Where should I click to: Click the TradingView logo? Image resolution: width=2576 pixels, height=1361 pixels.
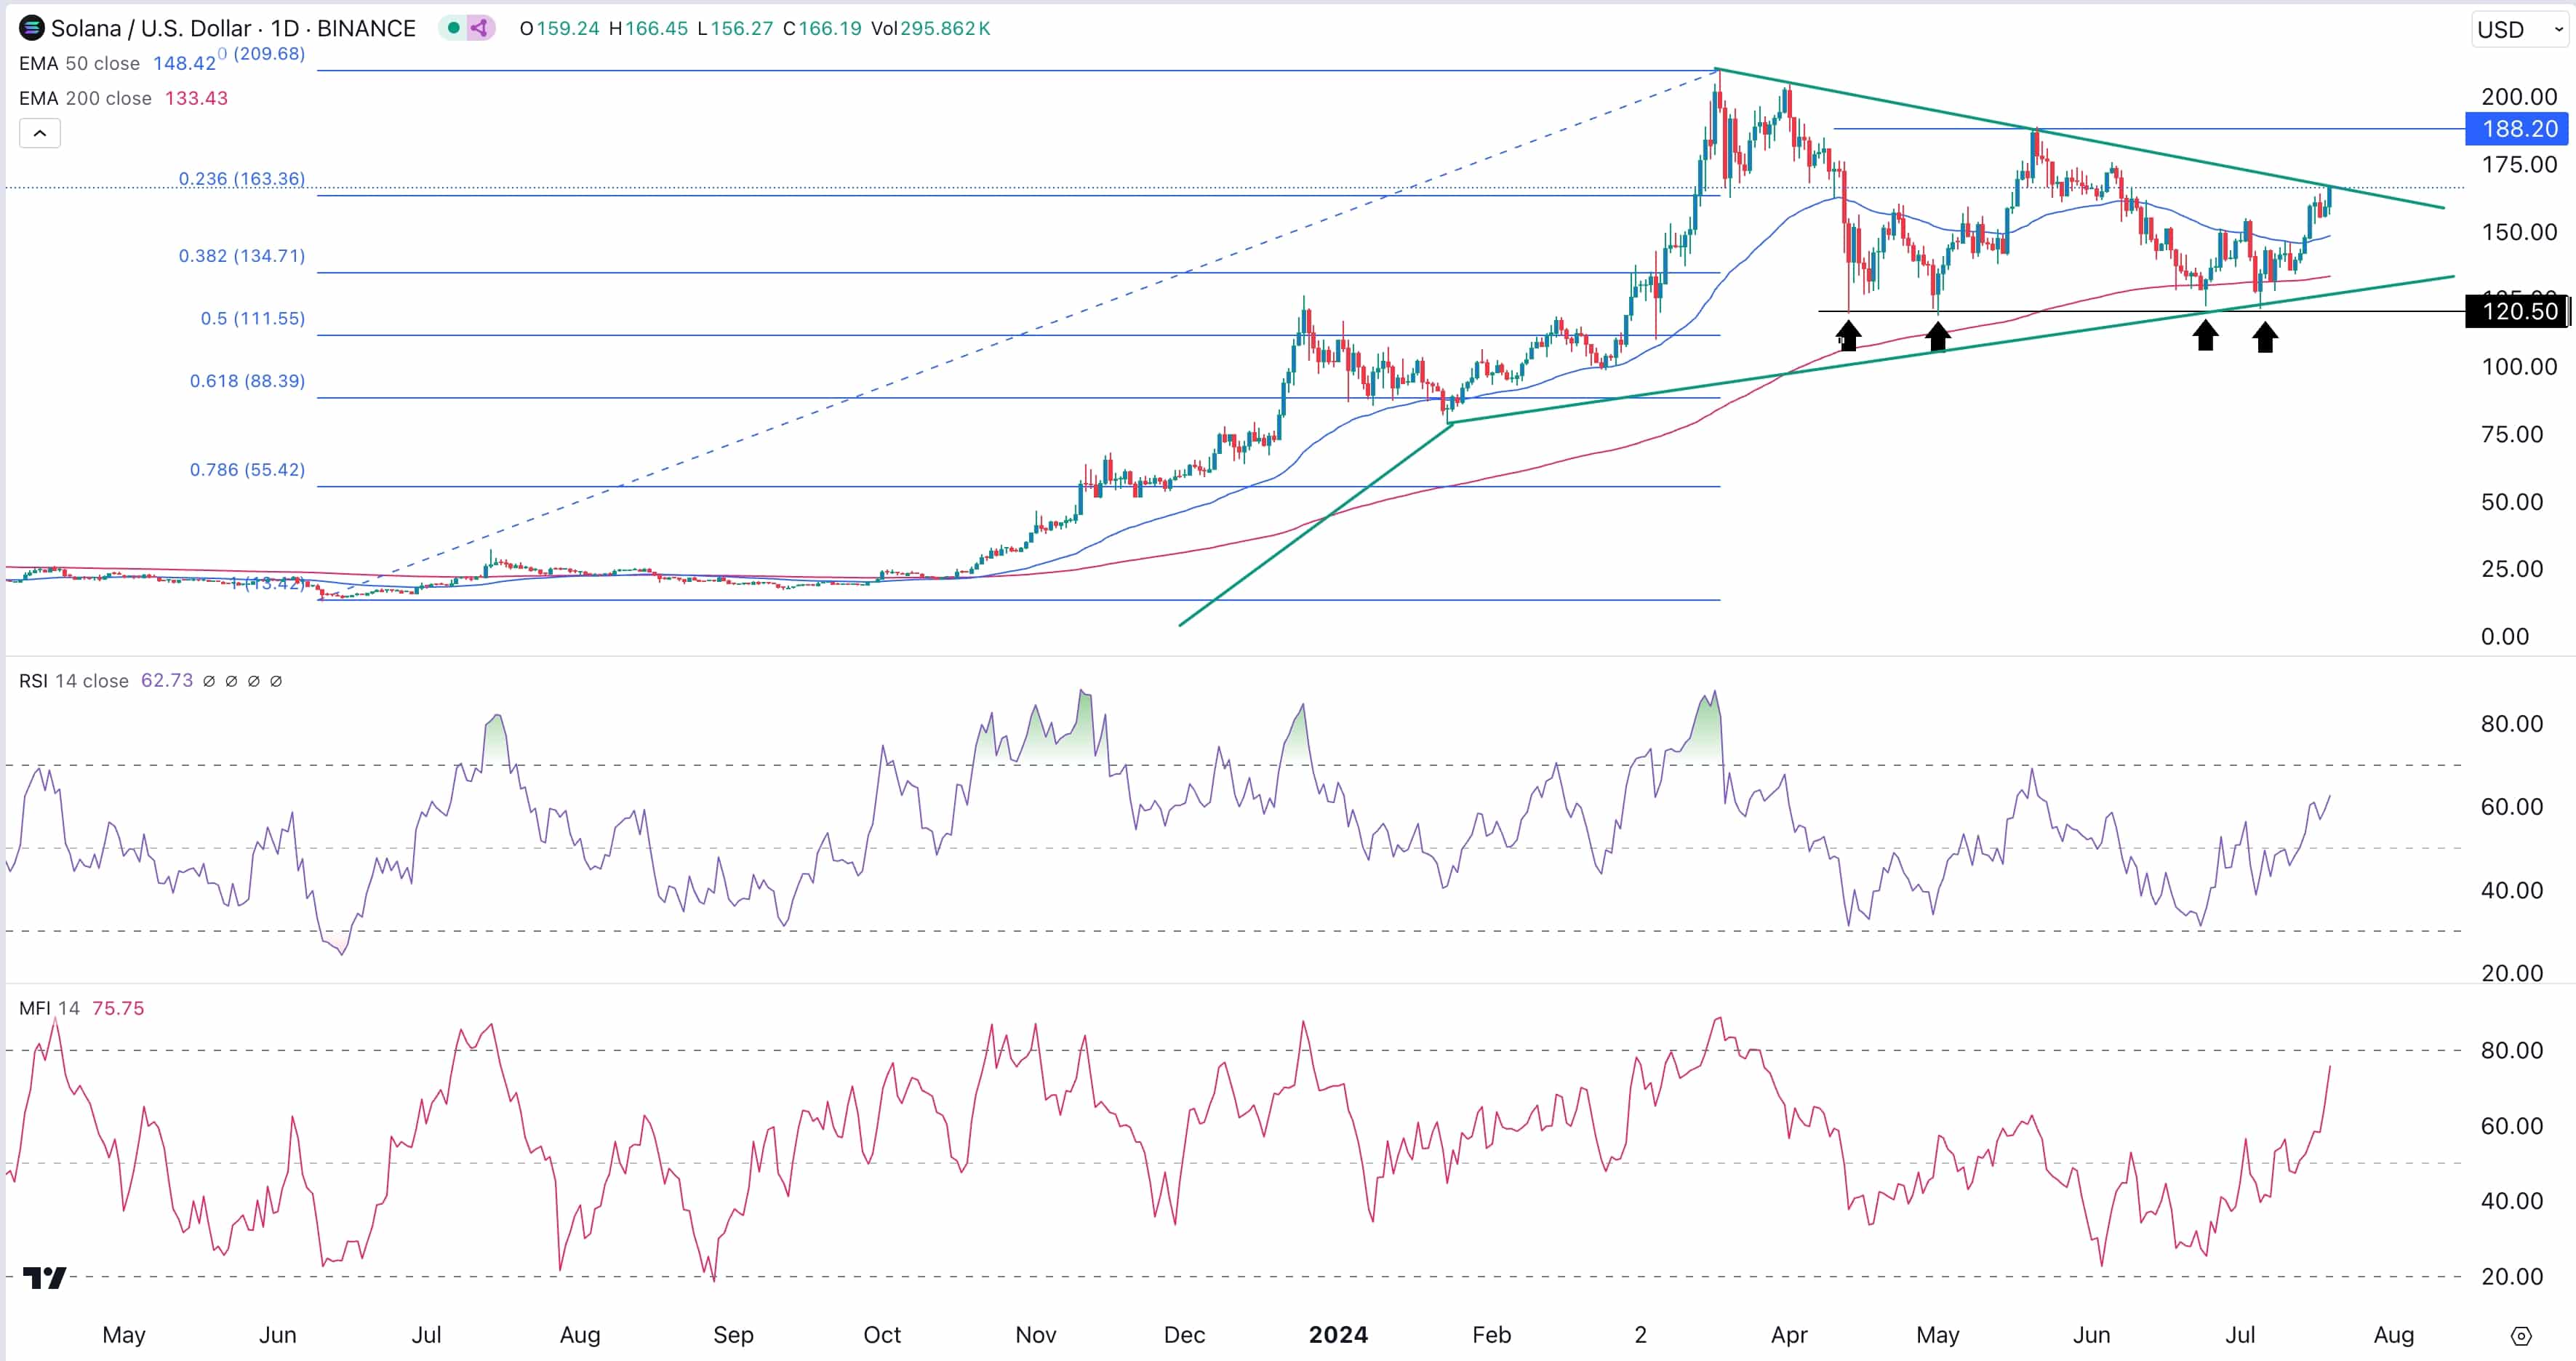tap(45, 1277)
